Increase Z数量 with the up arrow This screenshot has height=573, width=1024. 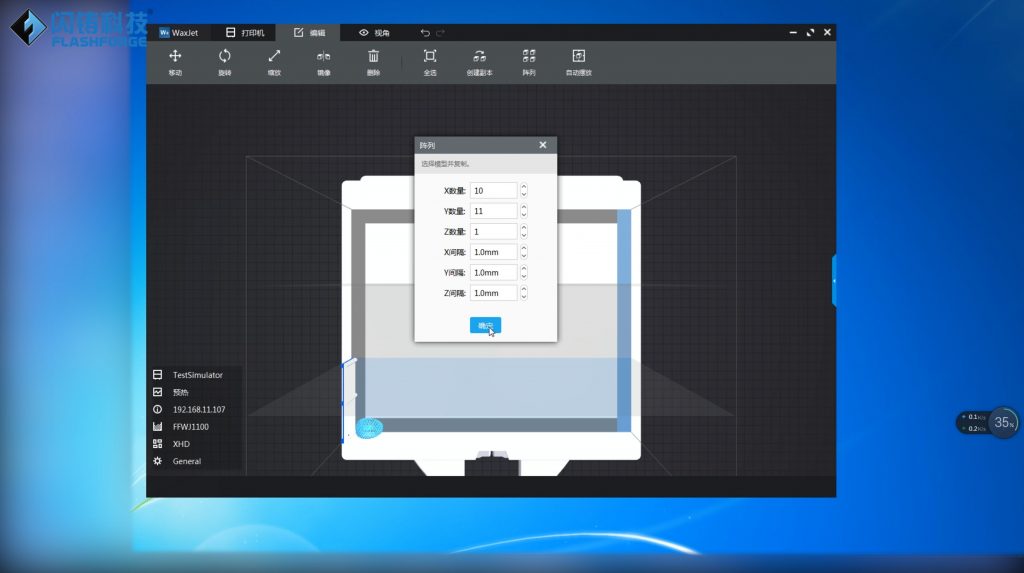tap(524, 228)
